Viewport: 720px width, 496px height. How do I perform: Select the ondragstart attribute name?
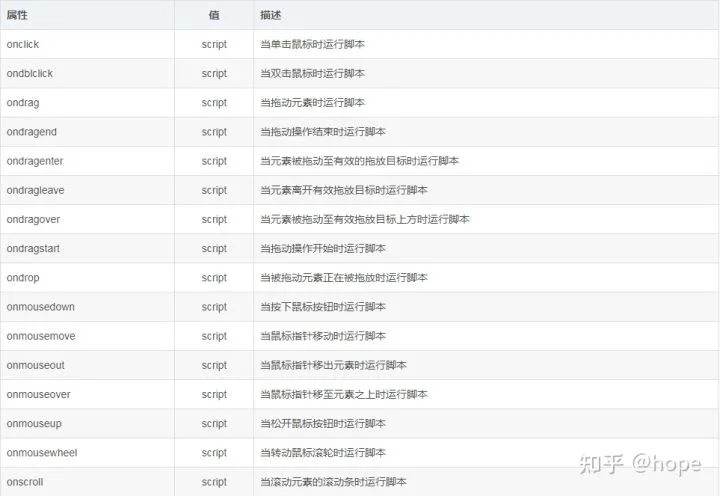(x=34, y=249)
